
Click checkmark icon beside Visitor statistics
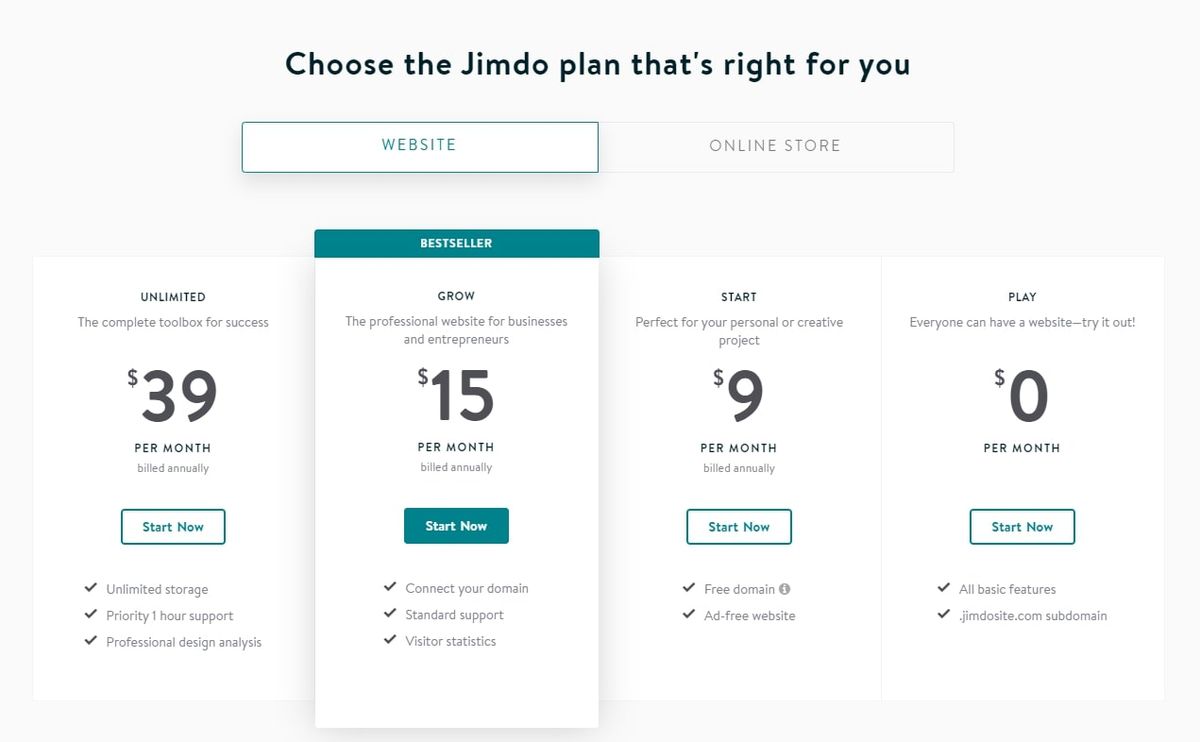pyautogui.click(x=390, y=640)
